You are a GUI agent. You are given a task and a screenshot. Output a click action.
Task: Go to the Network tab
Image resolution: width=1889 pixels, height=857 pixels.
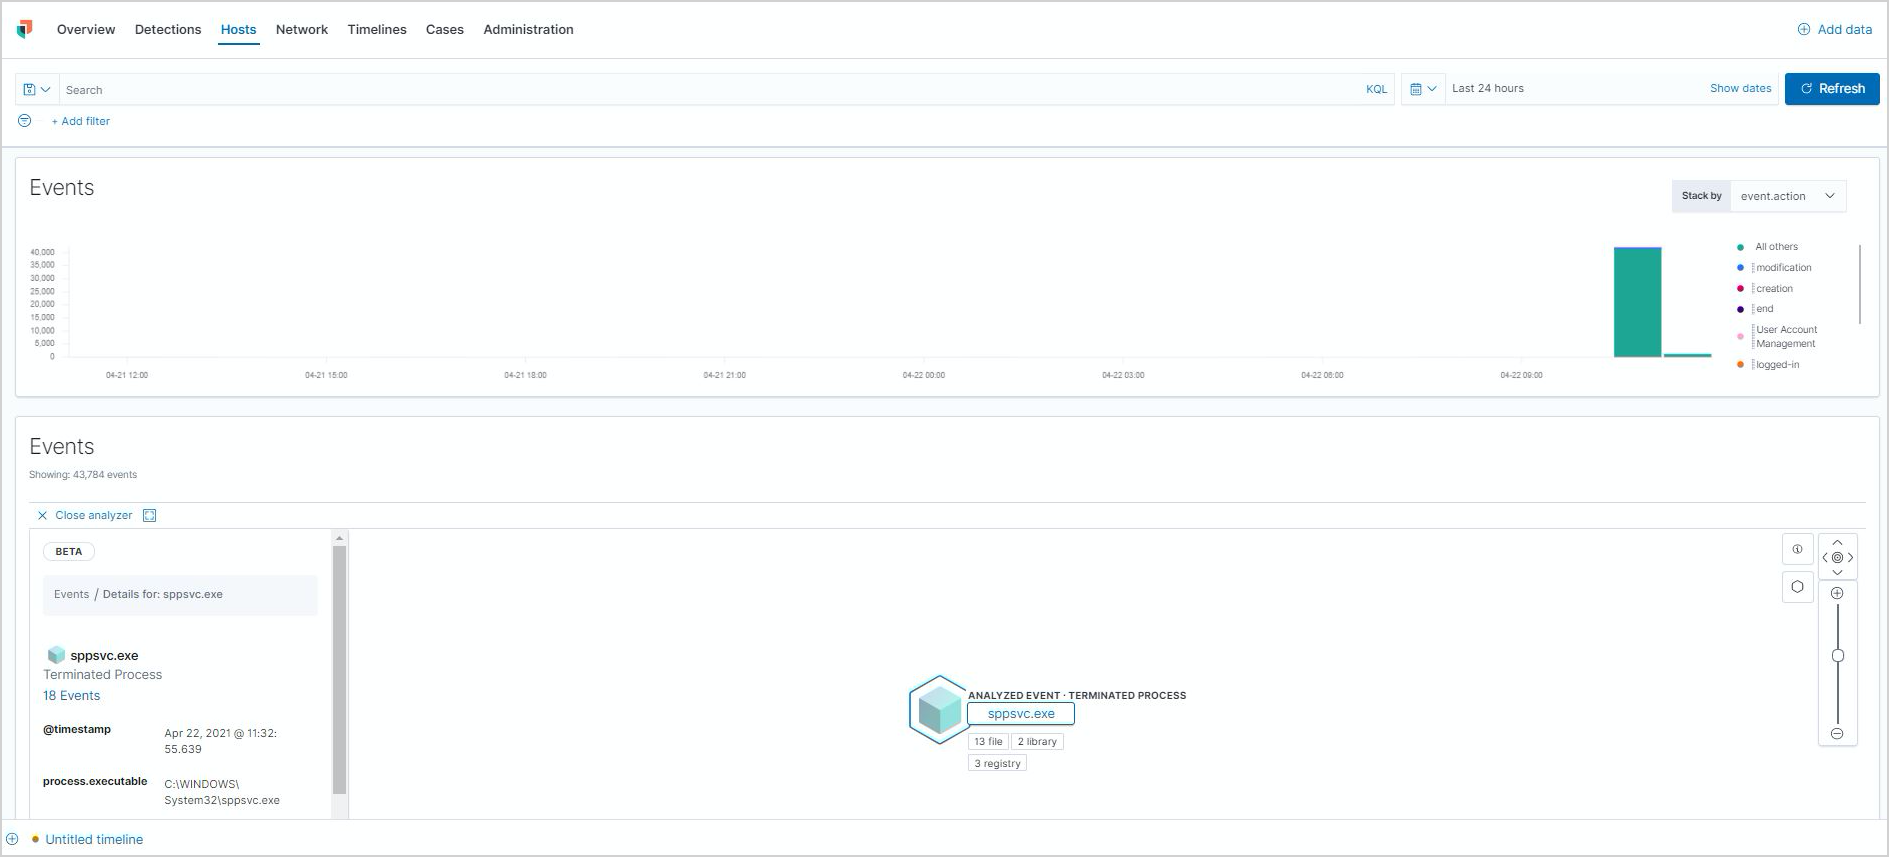coord(302,30)
